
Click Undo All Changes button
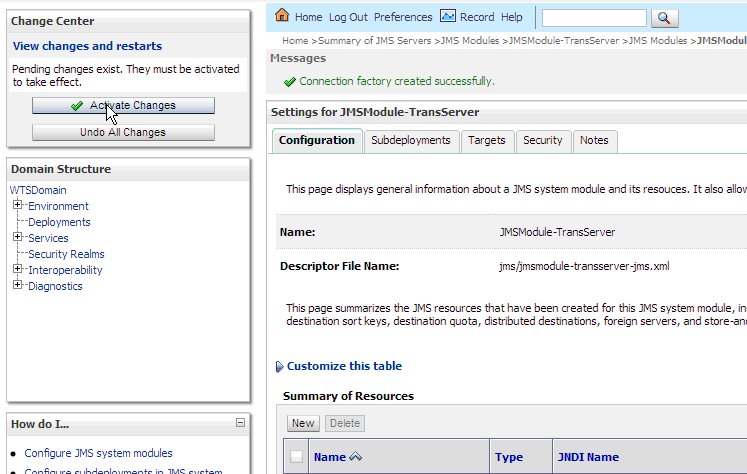tap(123, 132)
